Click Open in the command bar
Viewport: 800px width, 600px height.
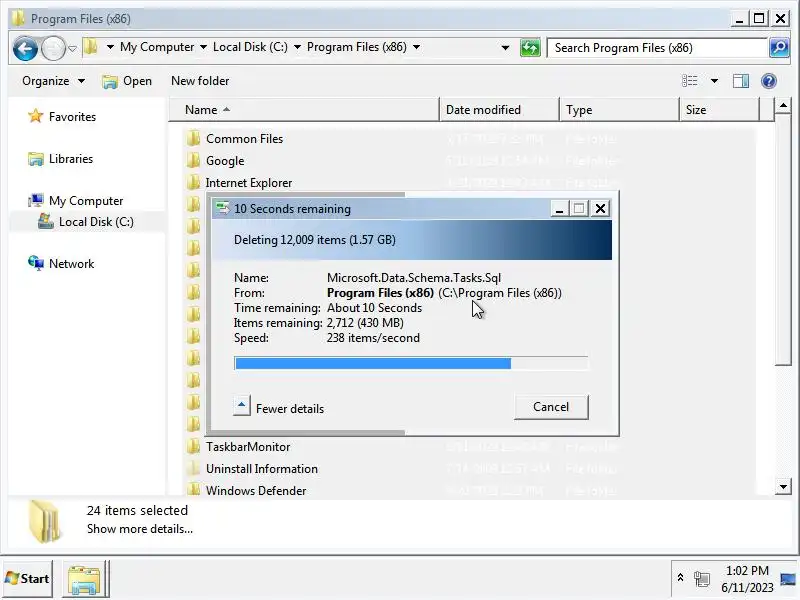coord(127,81)
